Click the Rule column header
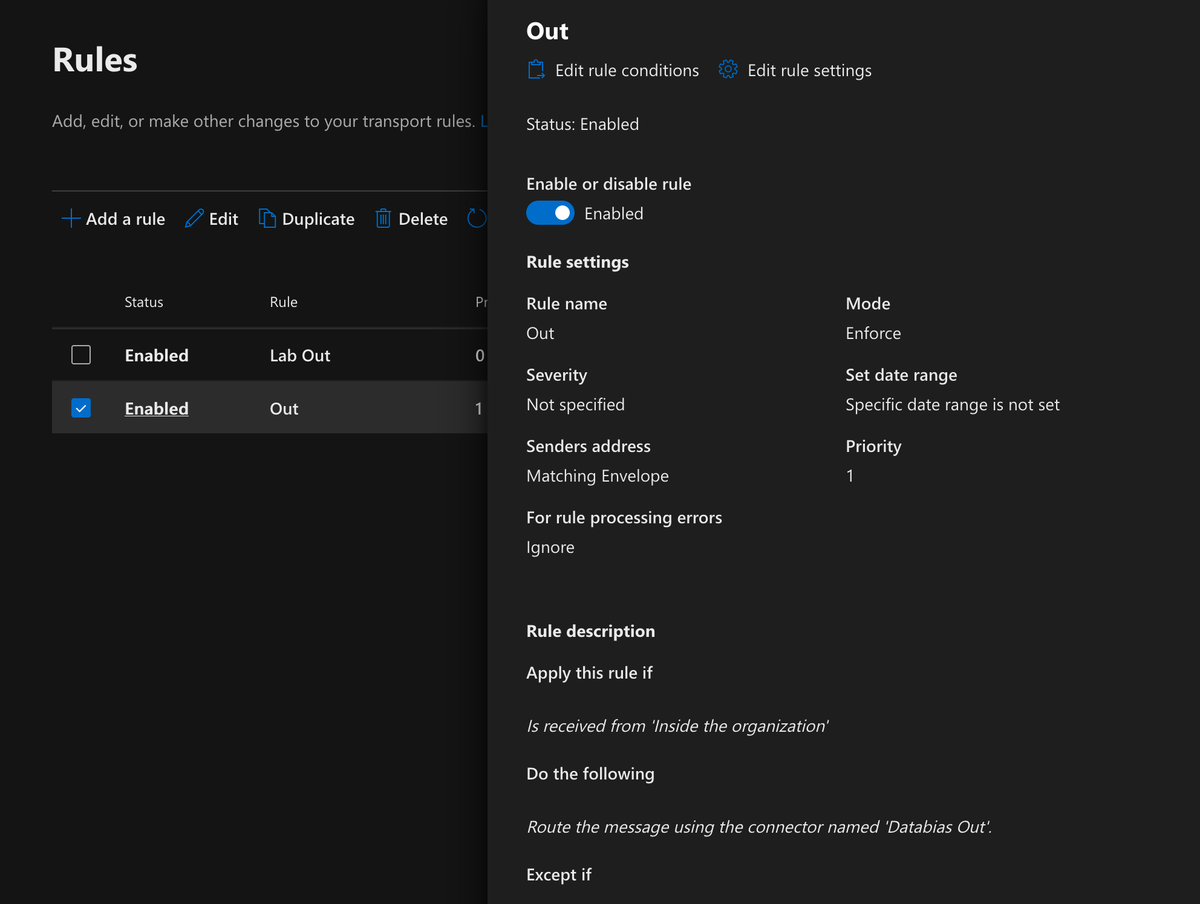The width and height of the screenshot is (1200, 904). [x=284, y=302]
